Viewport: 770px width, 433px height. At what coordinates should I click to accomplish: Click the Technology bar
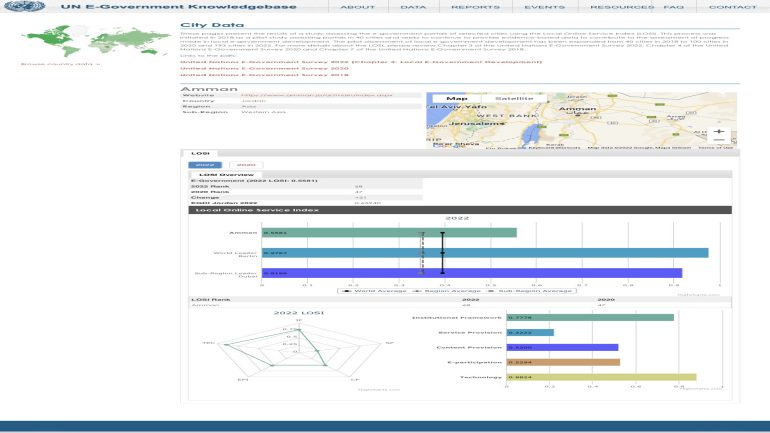coord(602,377)
